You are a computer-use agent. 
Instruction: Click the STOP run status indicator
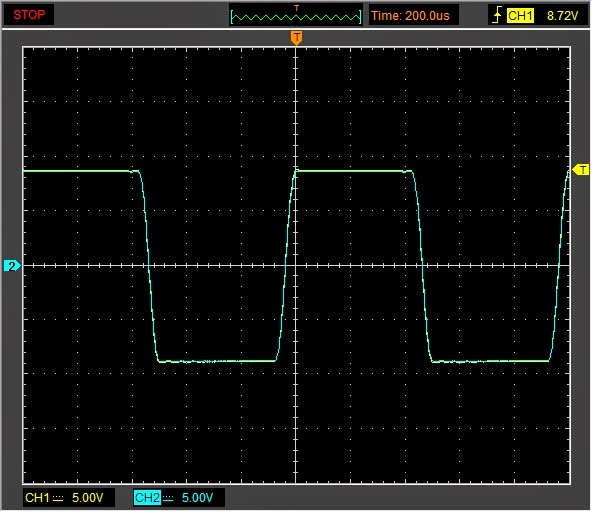click(29, 15)
